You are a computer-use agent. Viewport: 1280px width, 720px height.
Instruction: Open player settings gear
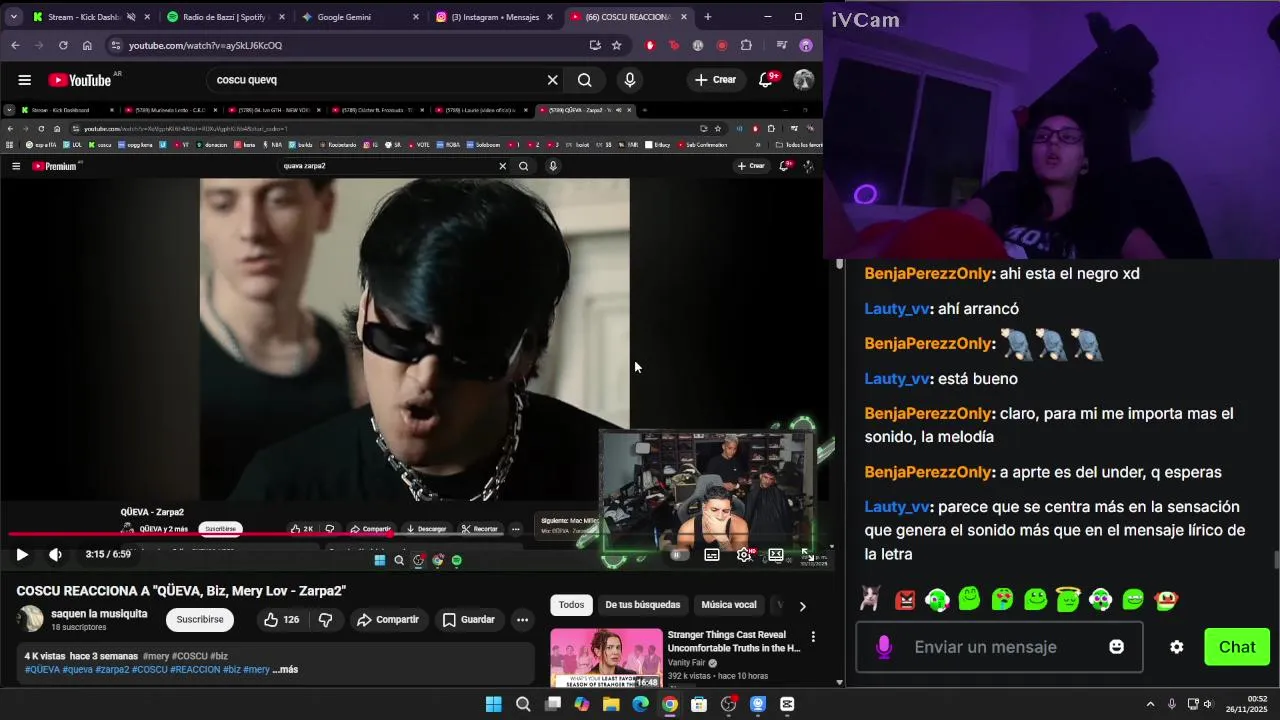744,554
